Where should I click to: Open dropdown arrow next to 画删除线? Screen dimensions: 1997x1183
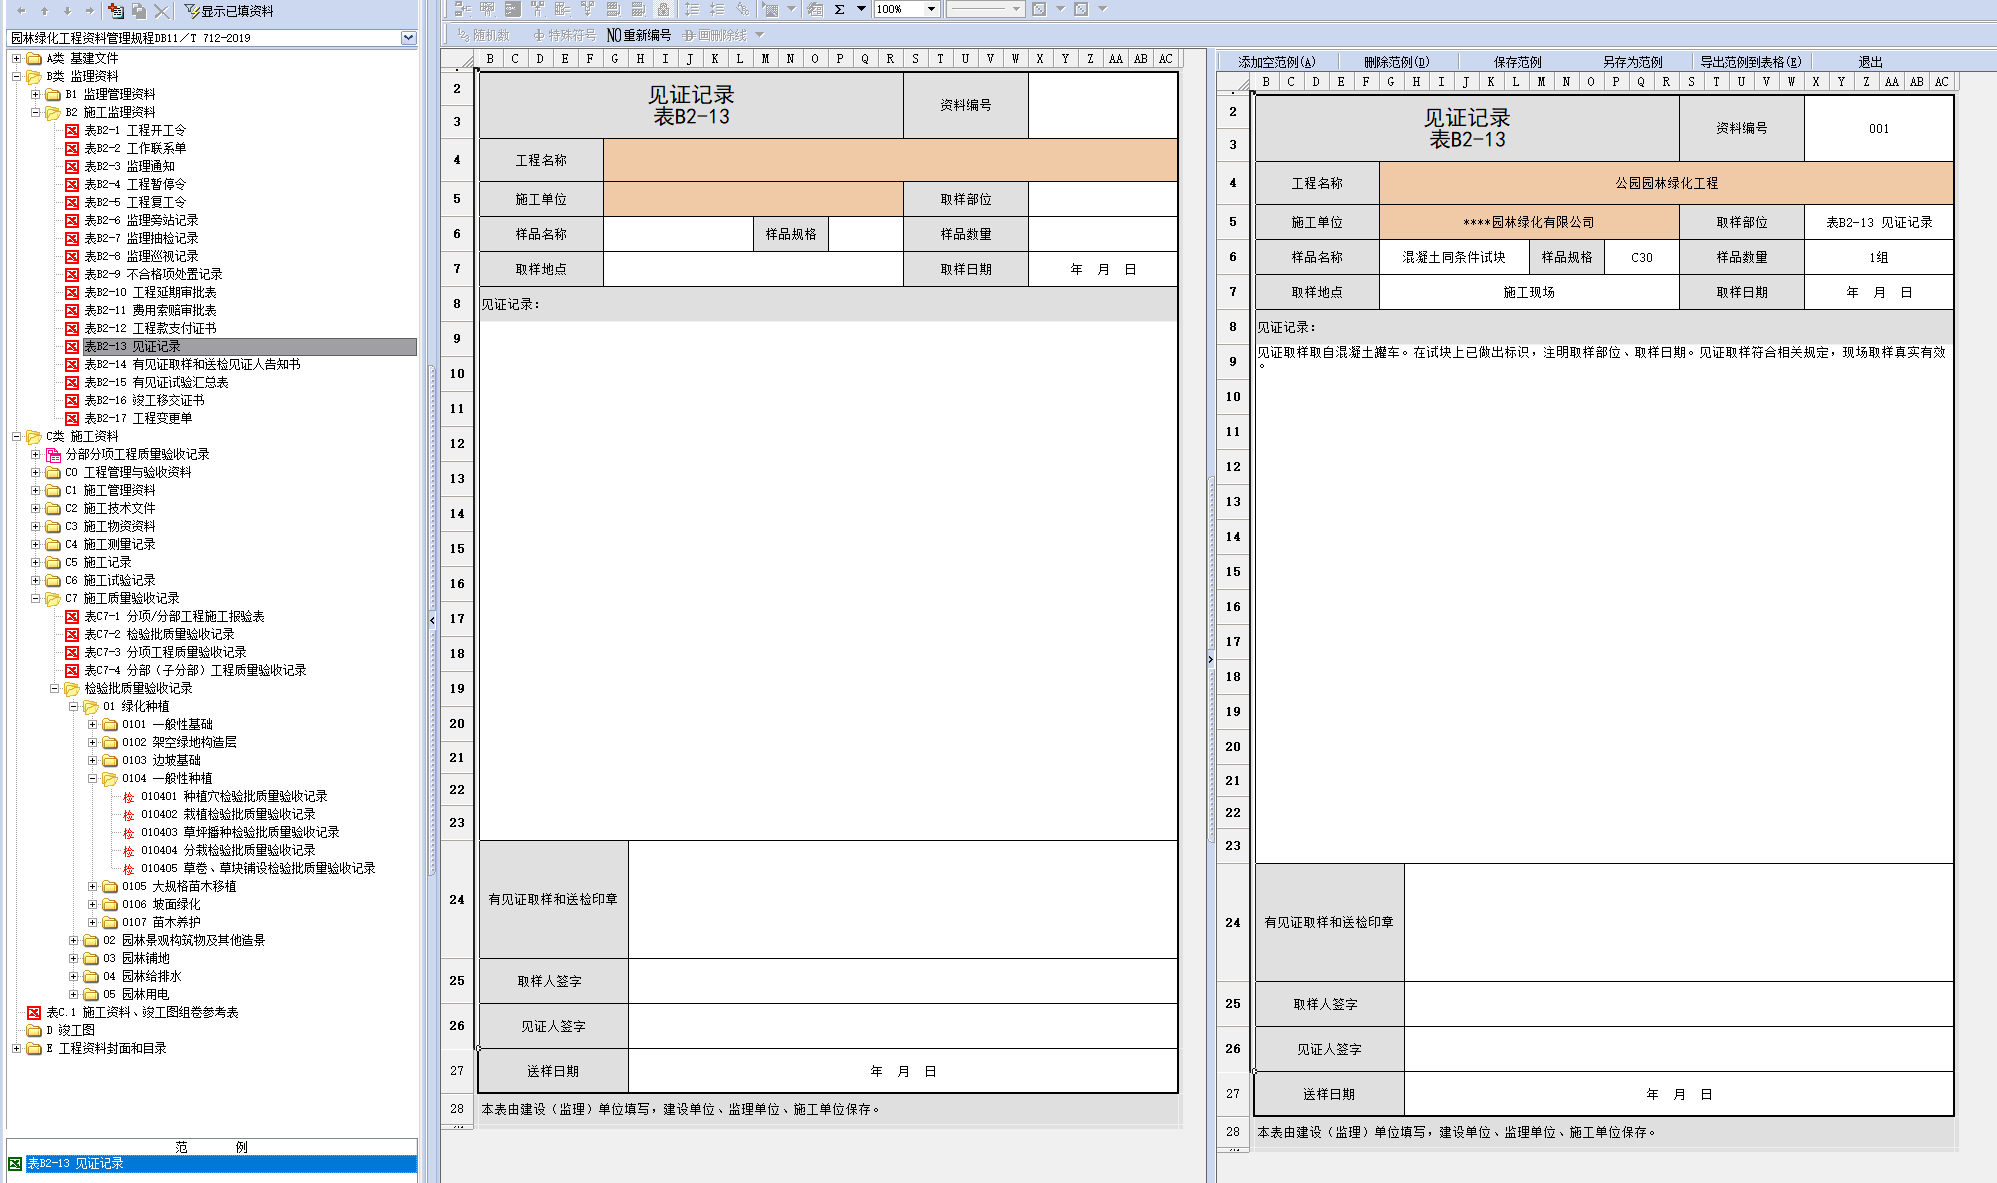click(x=760, y=35)
